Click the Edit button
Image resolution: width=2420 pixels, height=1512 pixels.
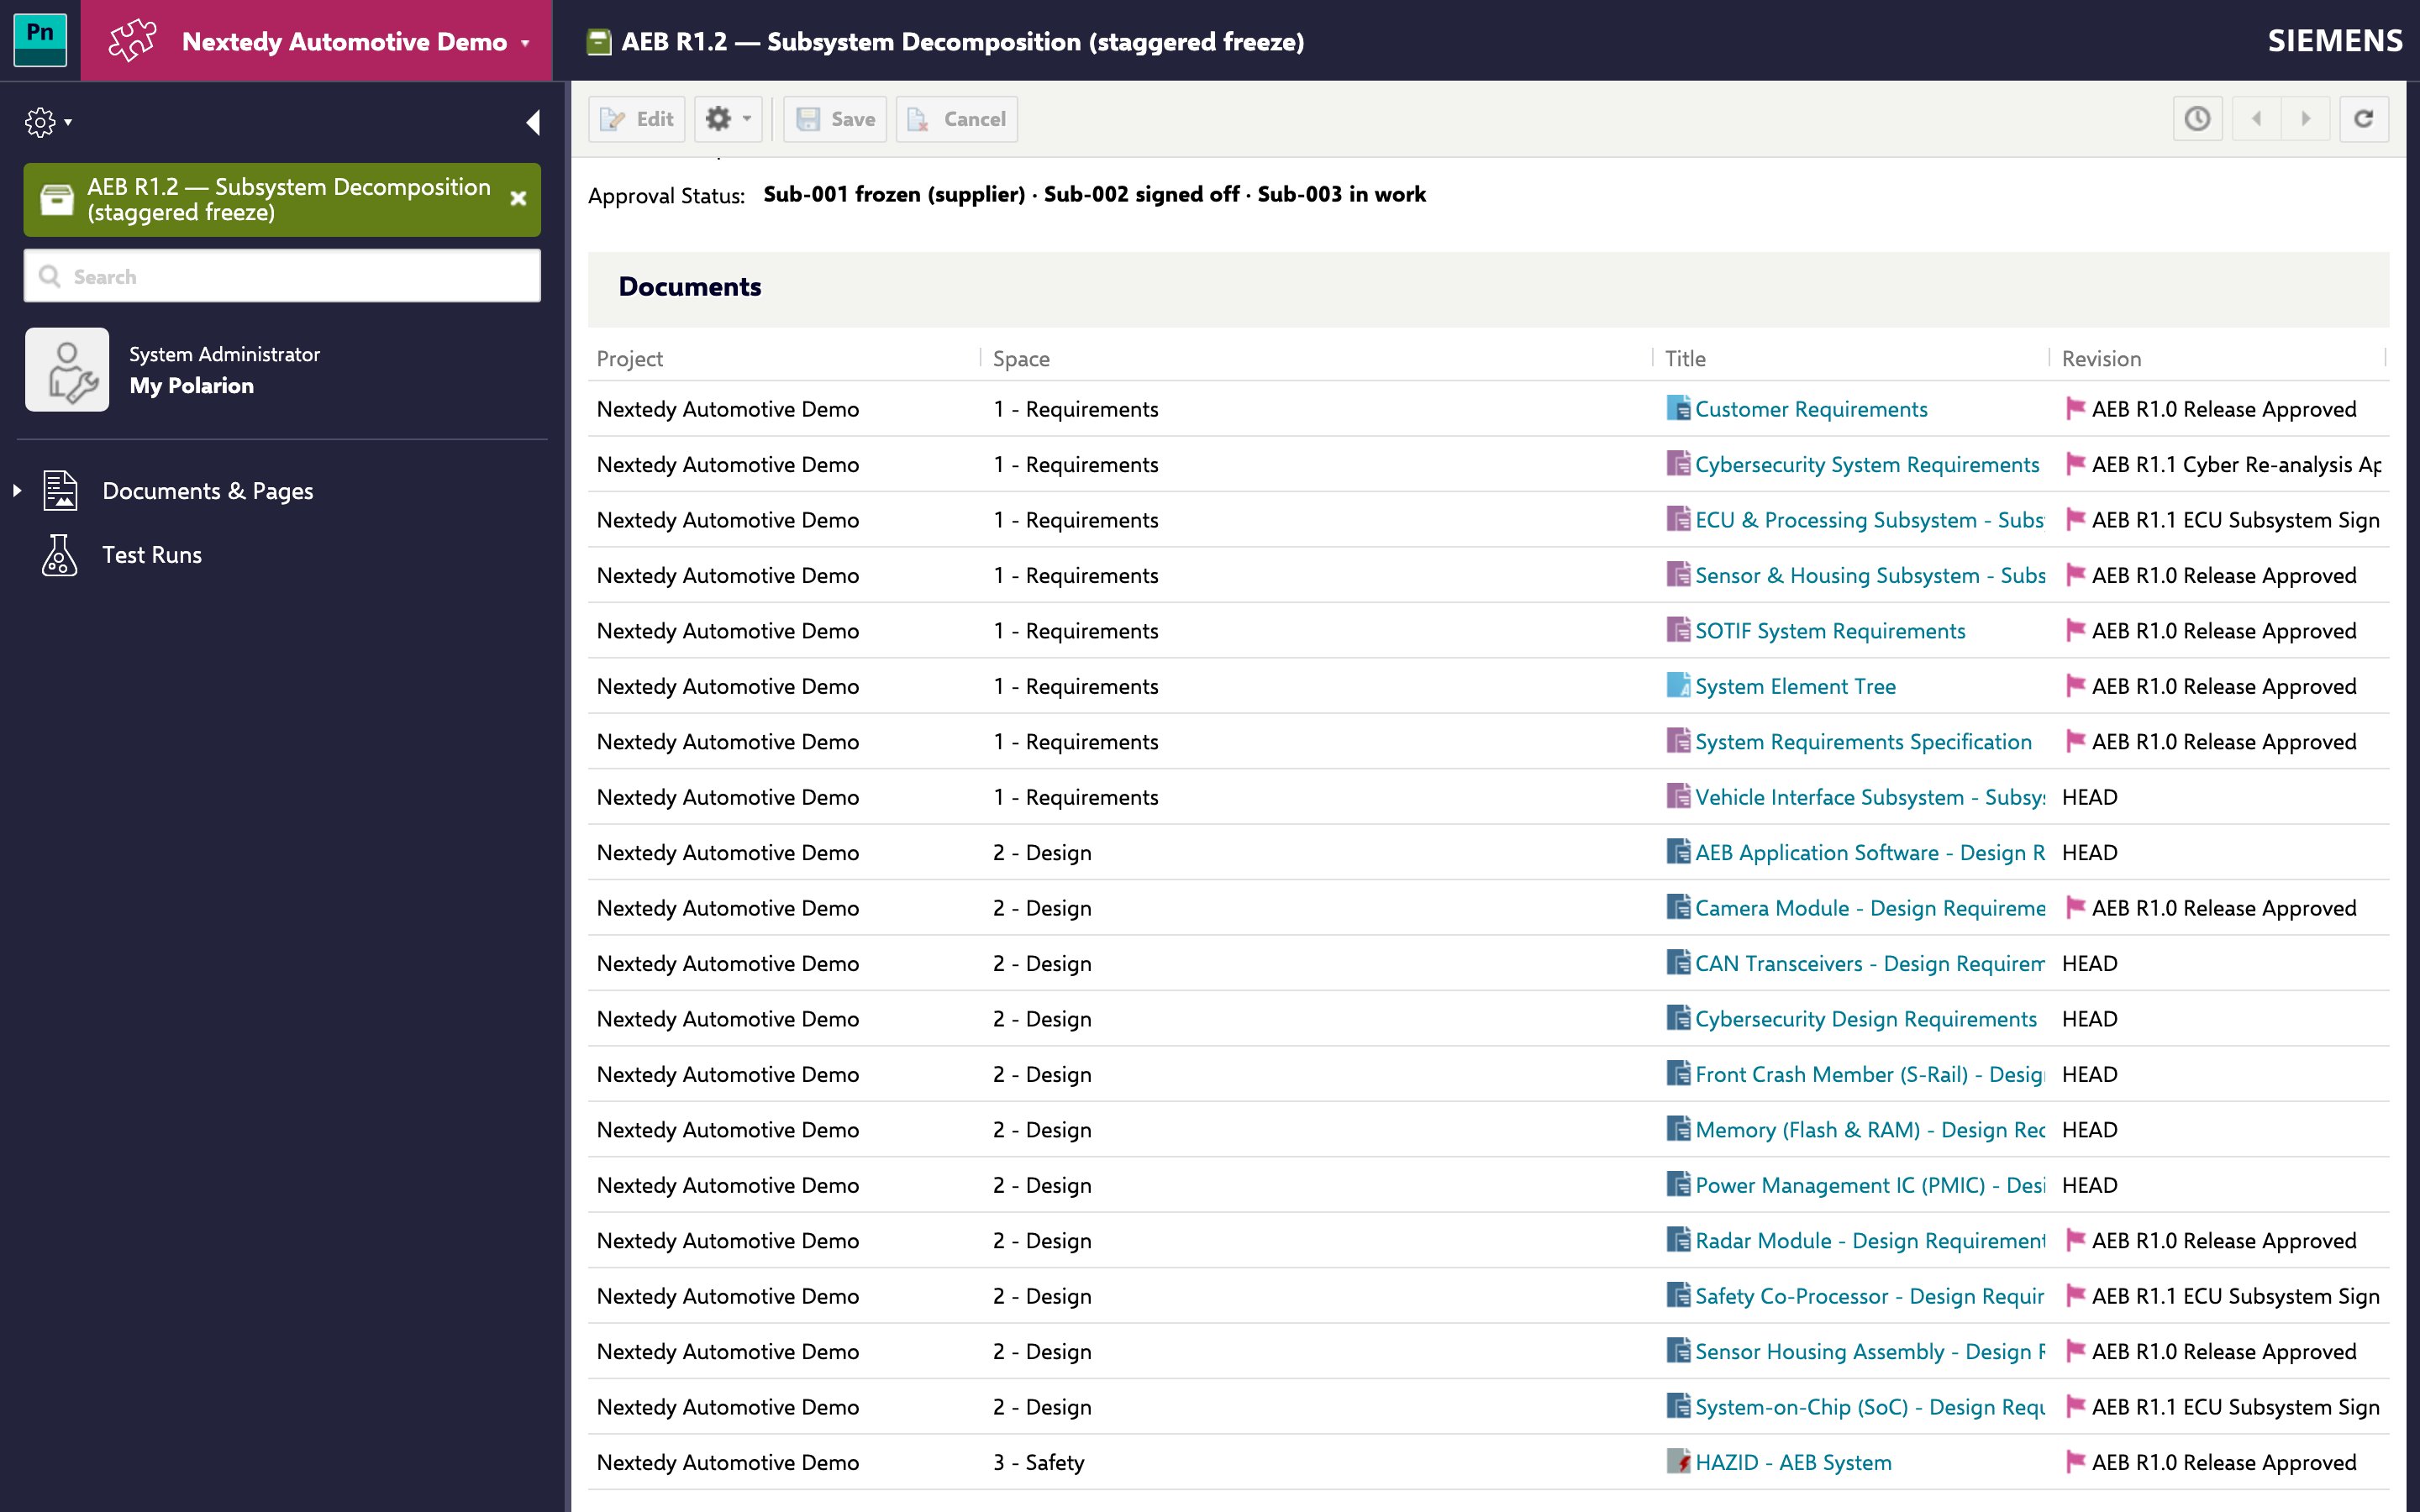(x=637, y=119)
